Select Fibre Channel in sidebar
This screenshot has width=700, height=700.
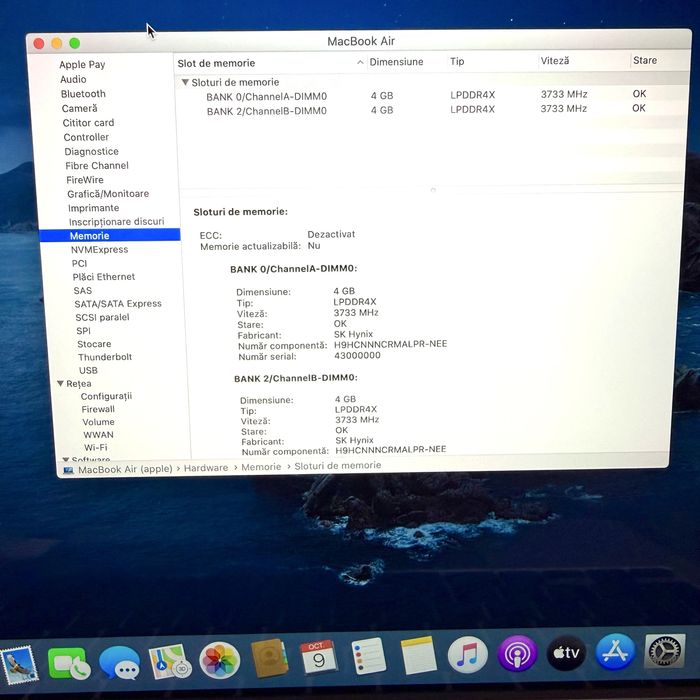(x=97, y=166)
